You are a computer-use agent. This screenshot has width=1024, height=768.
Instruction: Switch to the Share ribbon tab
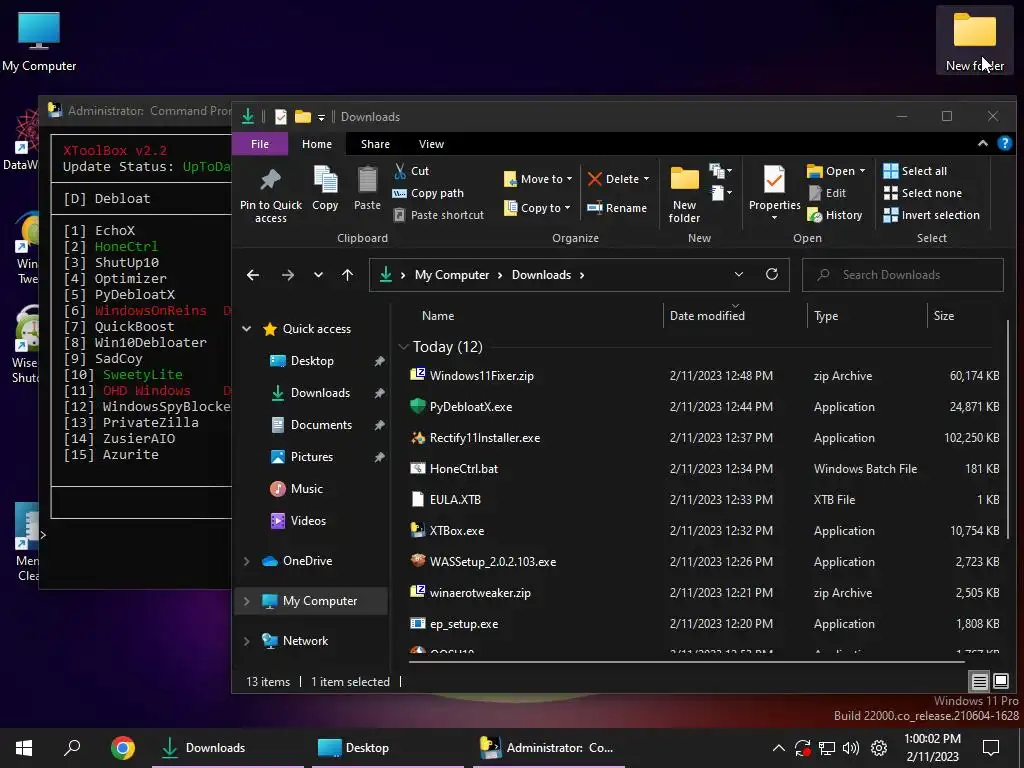[375, 144]
